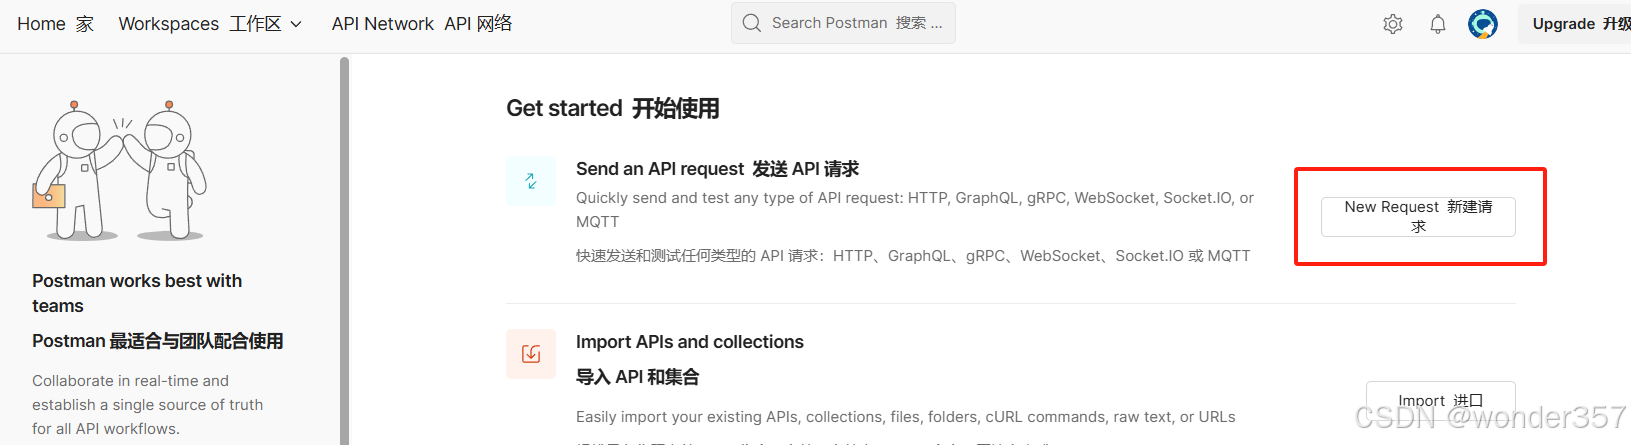This screenshot has width=1631, height=445.
Task: Click the Upgrade button
Action: pos(1575,24)
